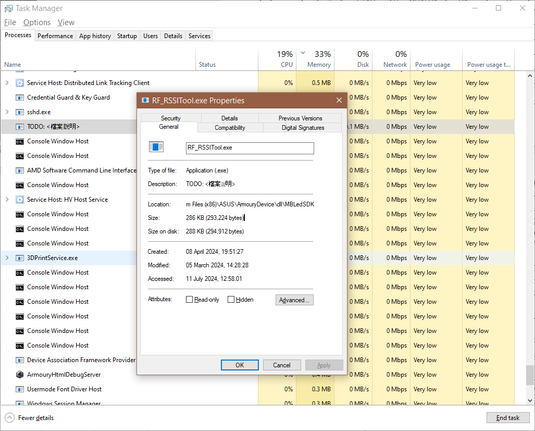This screenshot has width=535, height=431.
Task: Click the Usermode Font Driver Host icon
Action: point(20,389)
